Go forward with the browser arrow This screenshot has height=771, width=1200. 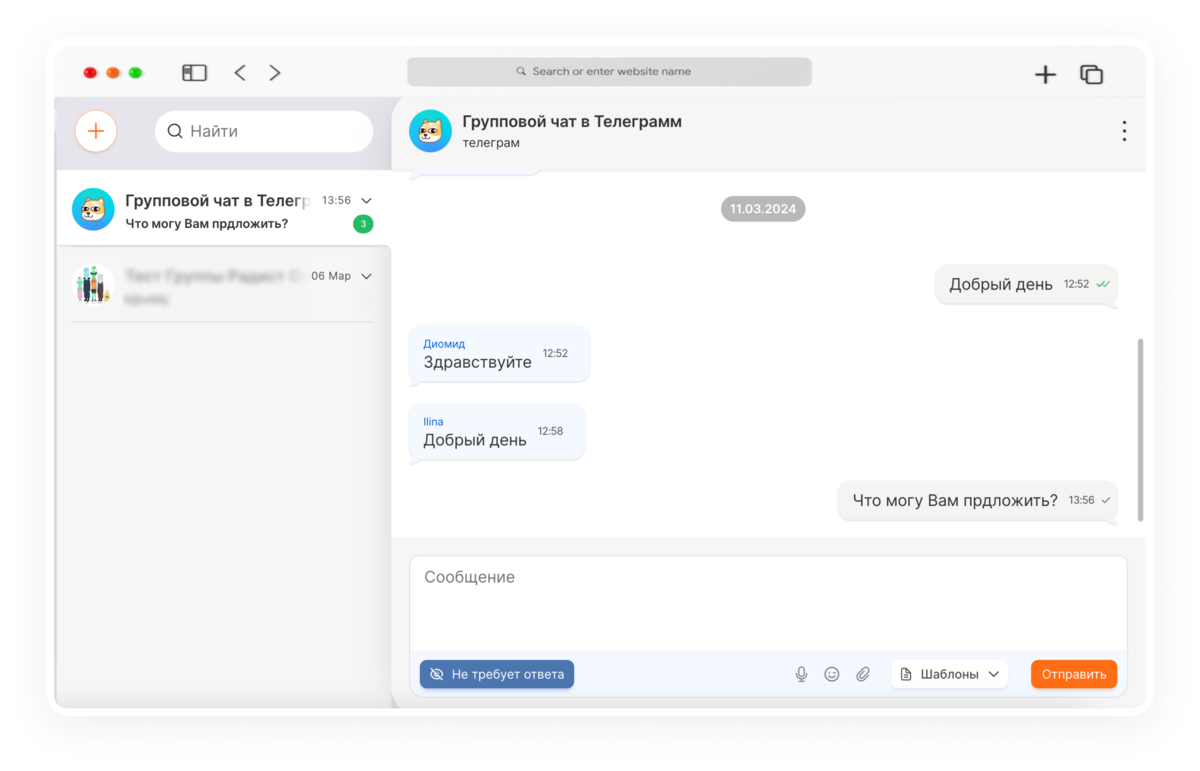coord(275,73)
